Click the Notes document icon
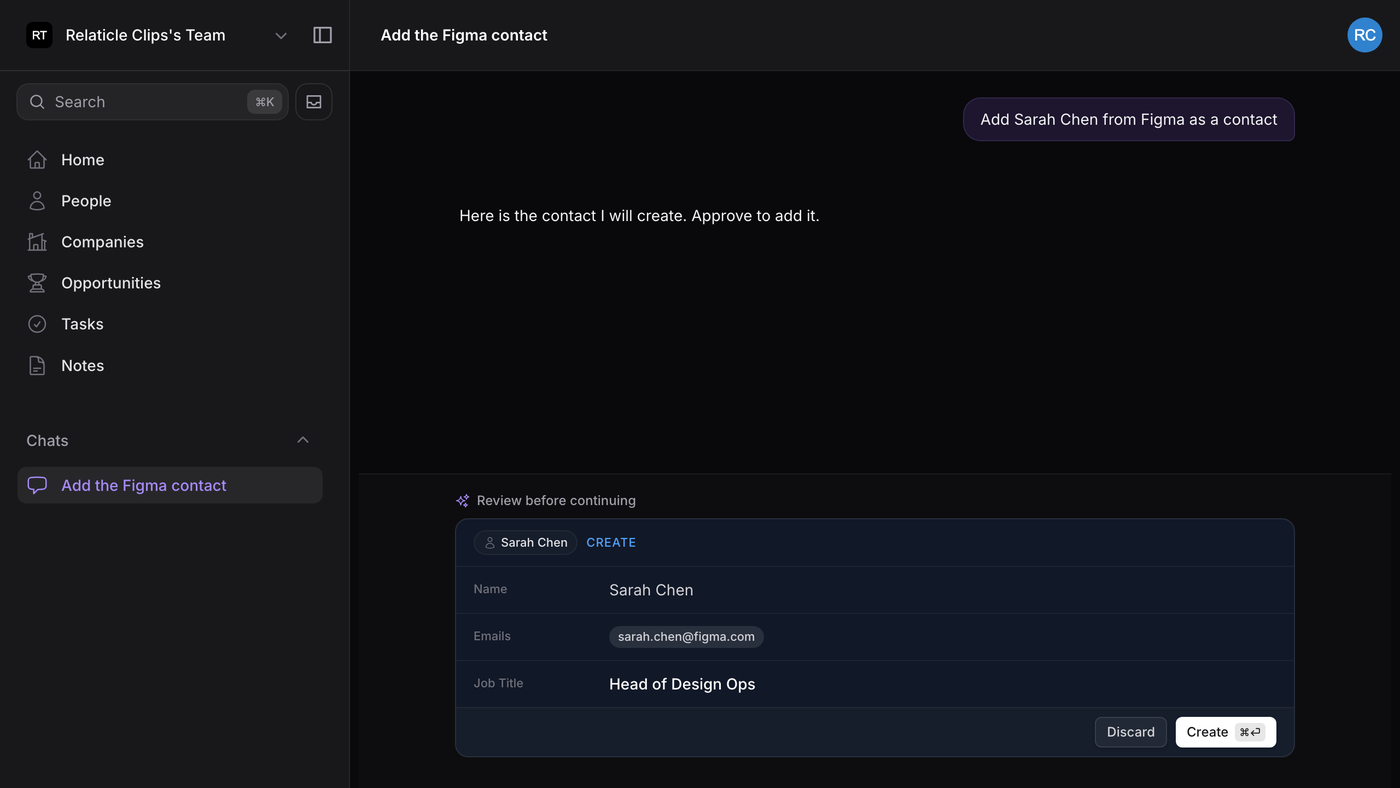Viewport: 1400px width, 788px height. click(37, 366)
